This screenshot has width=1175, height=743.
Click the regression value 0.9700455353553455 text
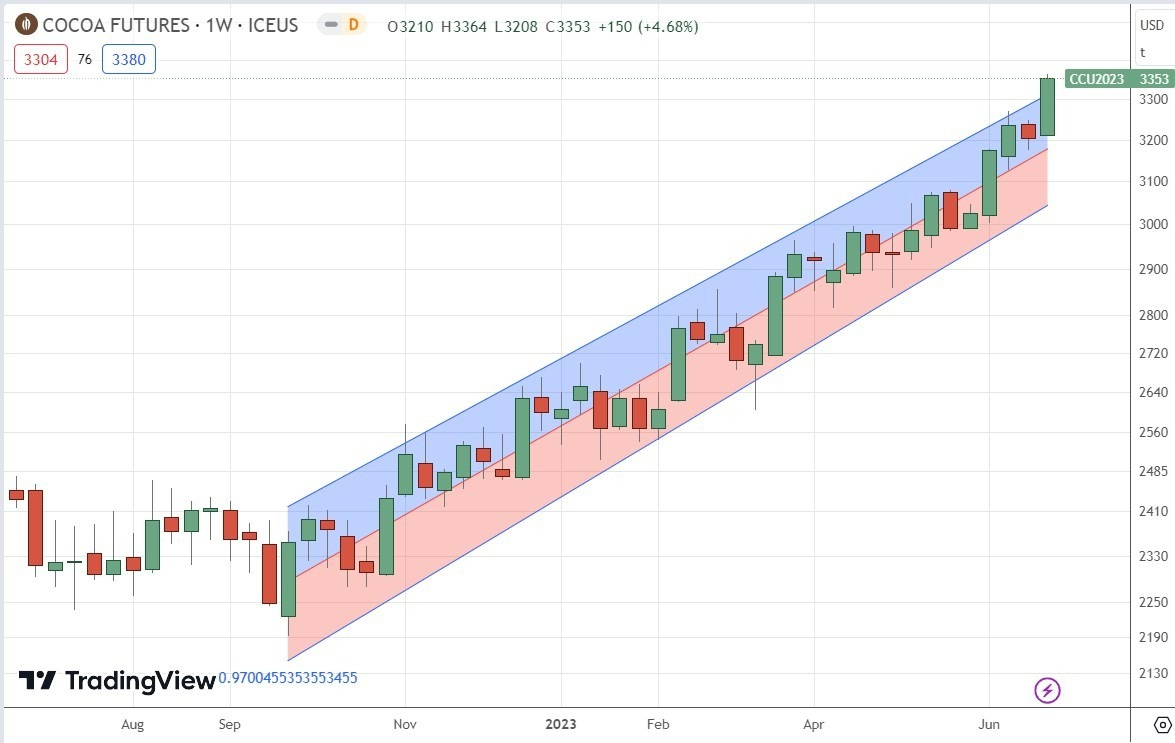click(x=288, y=677)
